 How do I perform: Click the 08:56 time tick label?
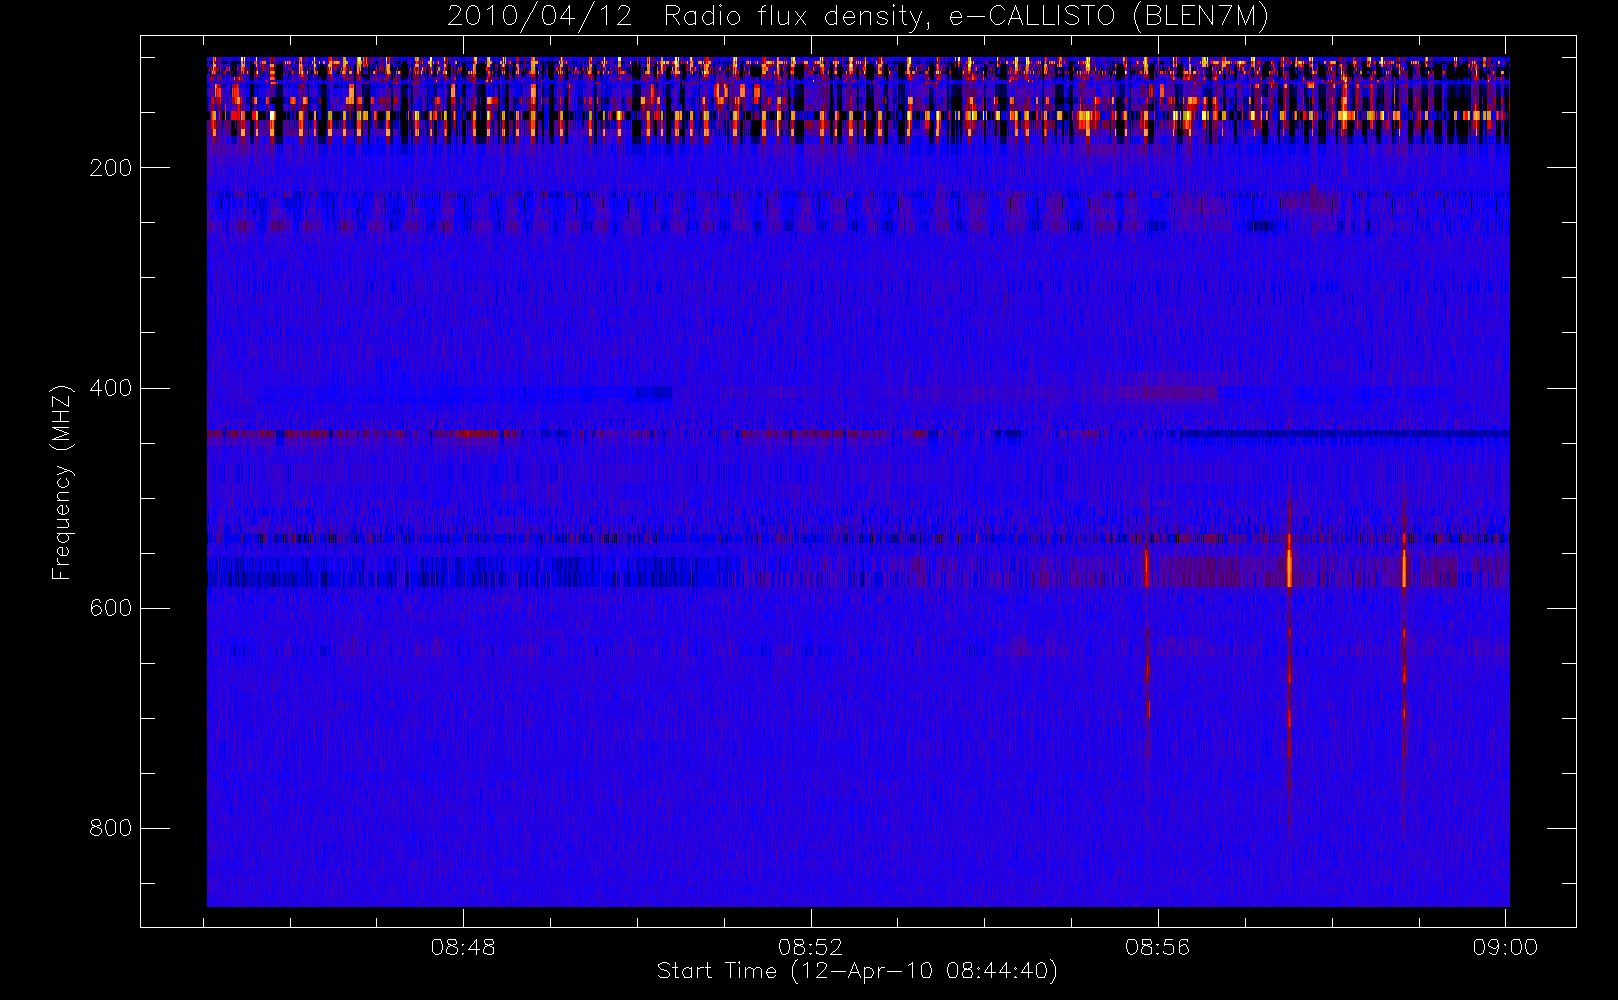(1157, 947)
